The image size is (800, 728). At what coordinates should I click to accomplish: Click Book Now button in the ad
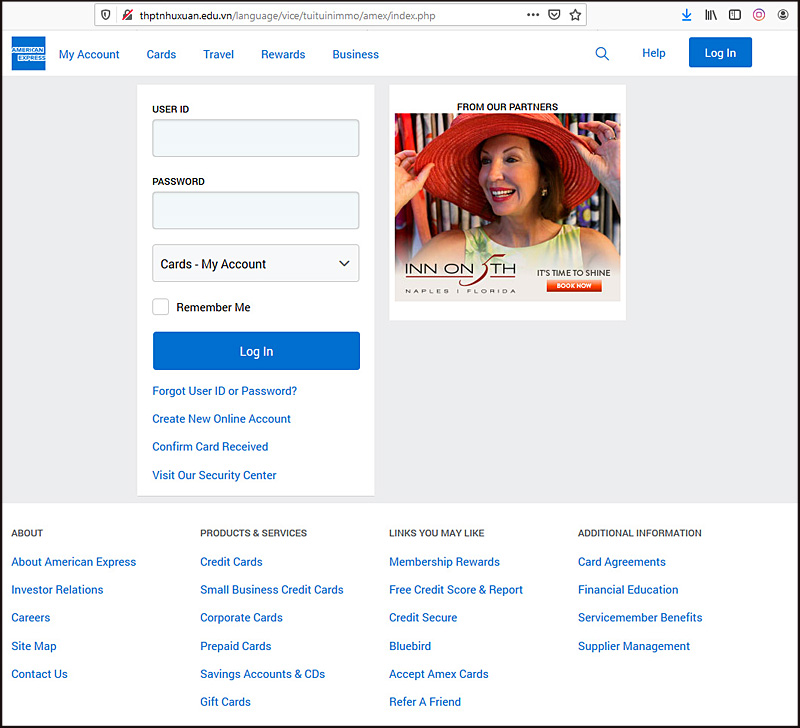574,286
